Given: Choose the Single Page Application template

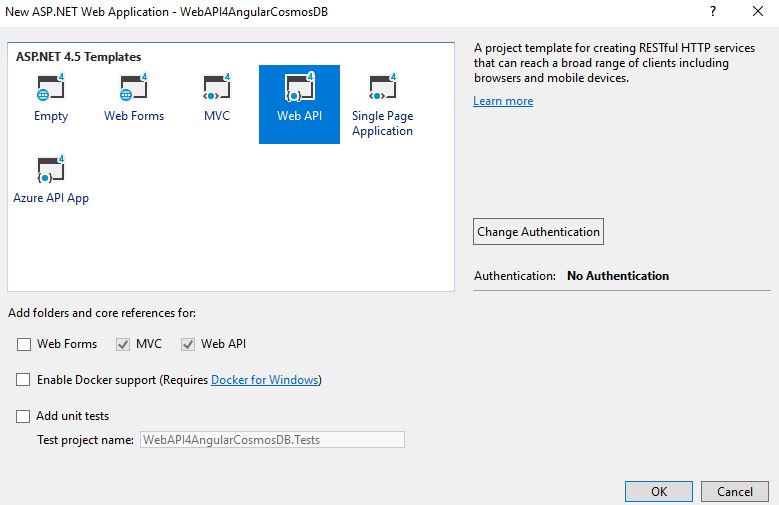Looking at the screenshot, I should click(382, 104).
